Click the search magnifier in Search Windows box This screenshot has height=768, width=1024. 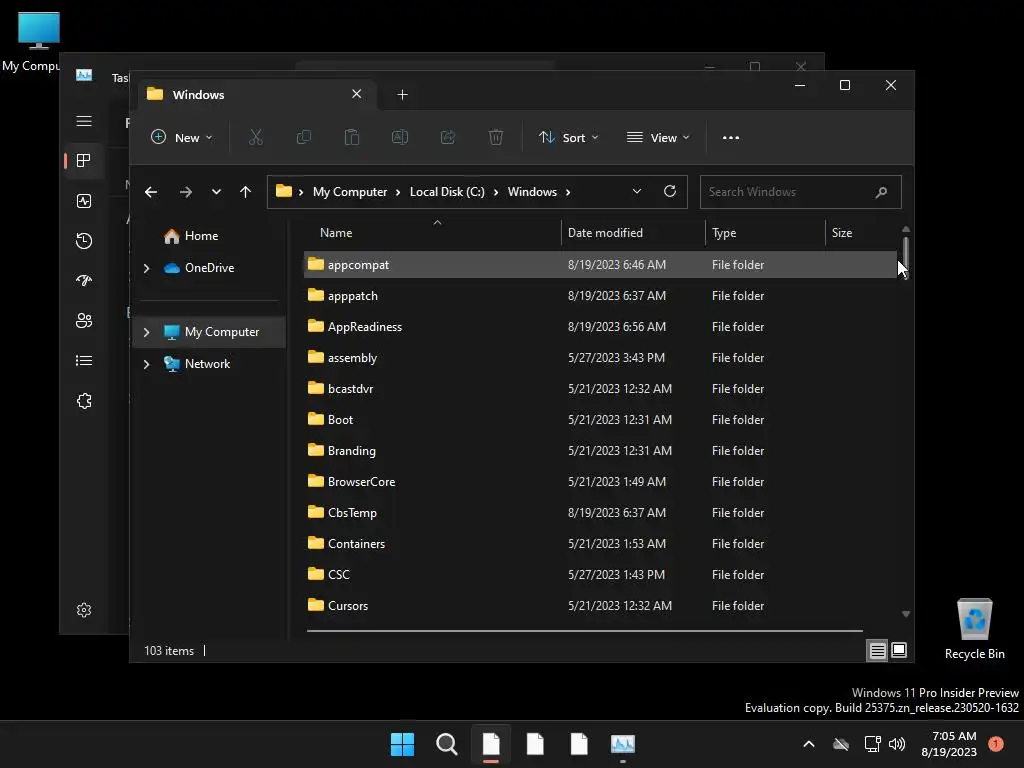[x=881, y=192]
